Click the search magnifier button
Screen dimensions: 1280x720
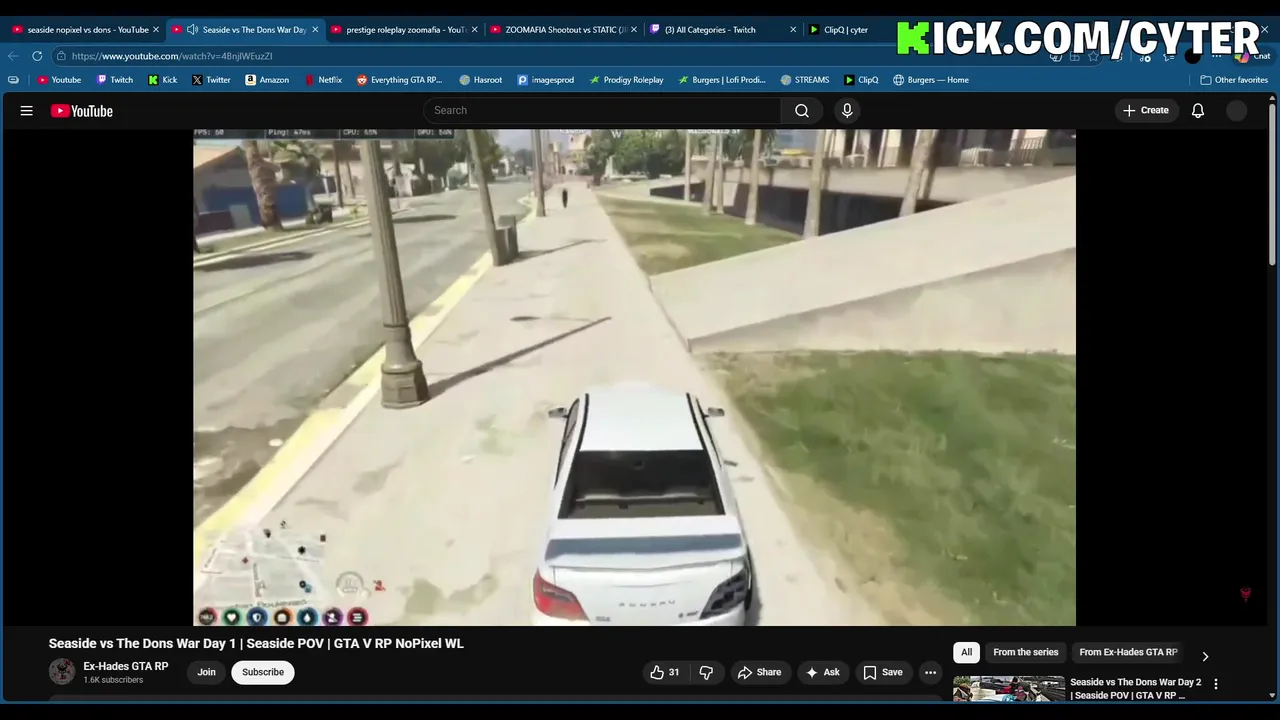point(802,111)
